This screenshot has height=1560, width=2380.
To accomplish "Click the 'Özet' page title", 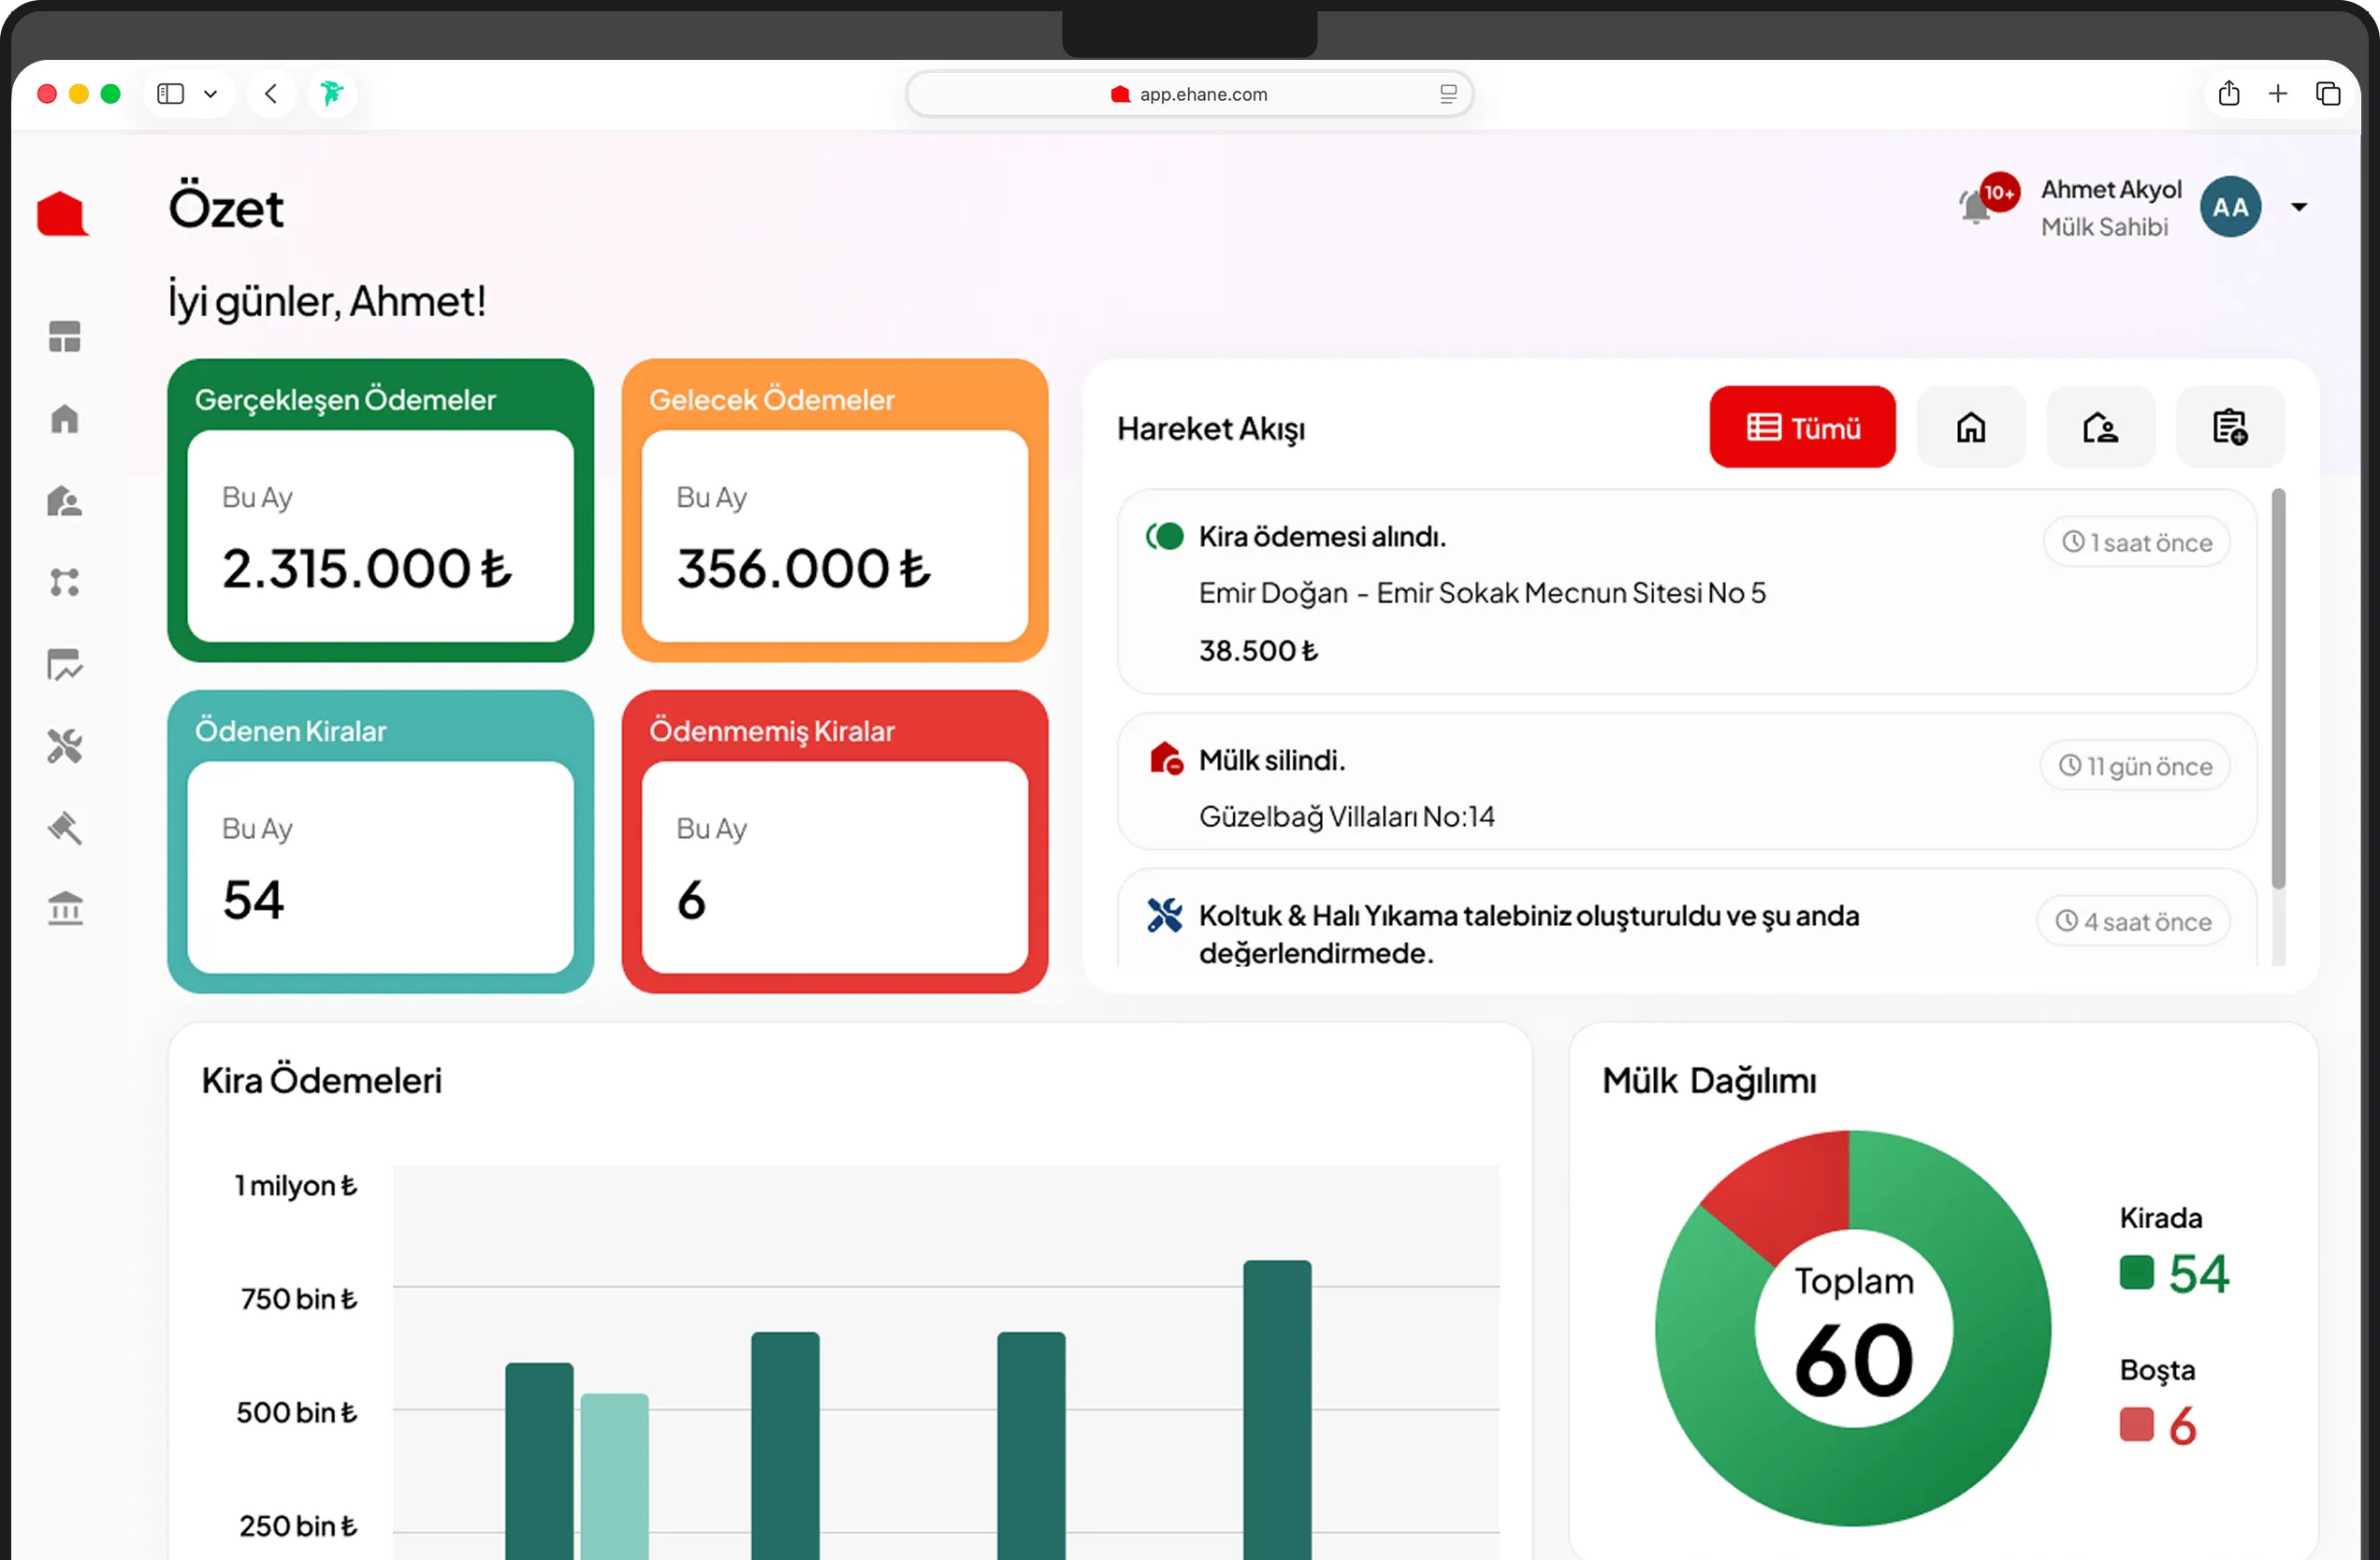I will point(226,208).
